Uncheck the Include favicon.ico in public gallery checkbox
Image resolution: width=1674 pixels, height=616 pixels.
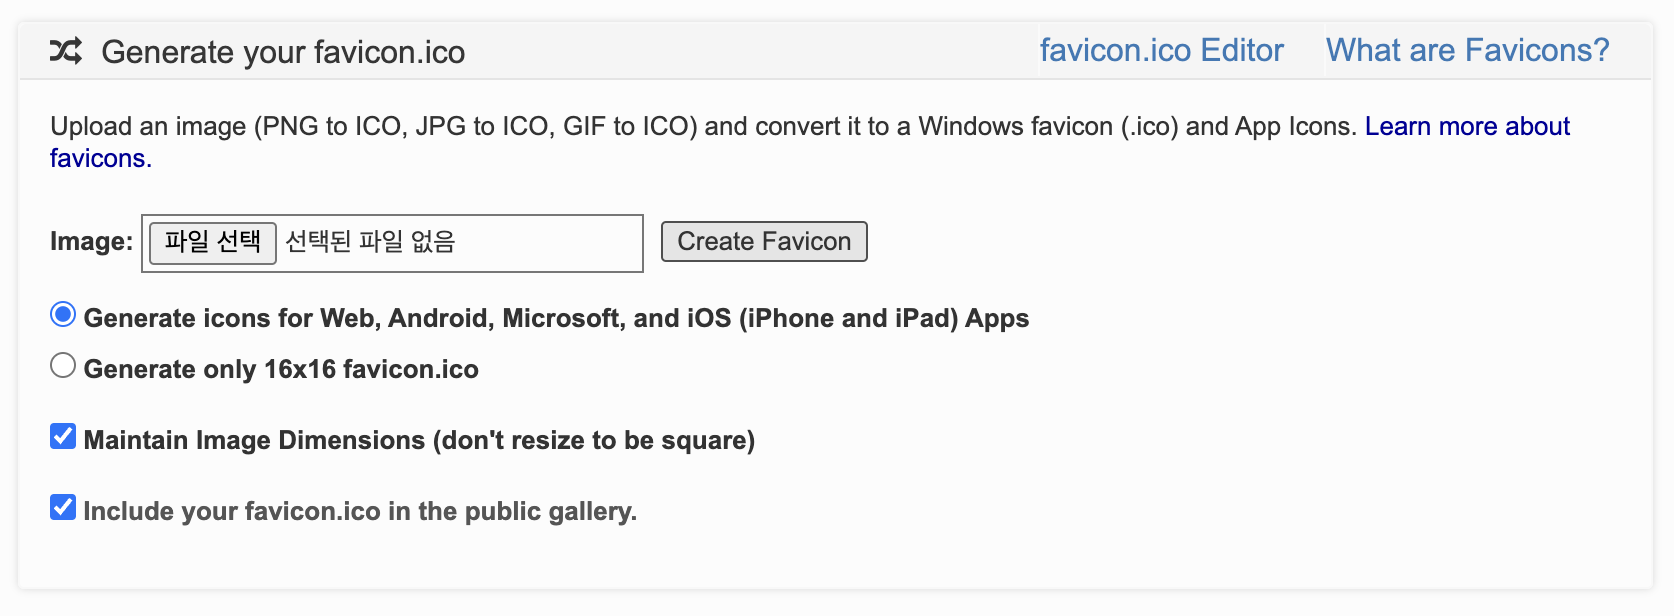63,507
